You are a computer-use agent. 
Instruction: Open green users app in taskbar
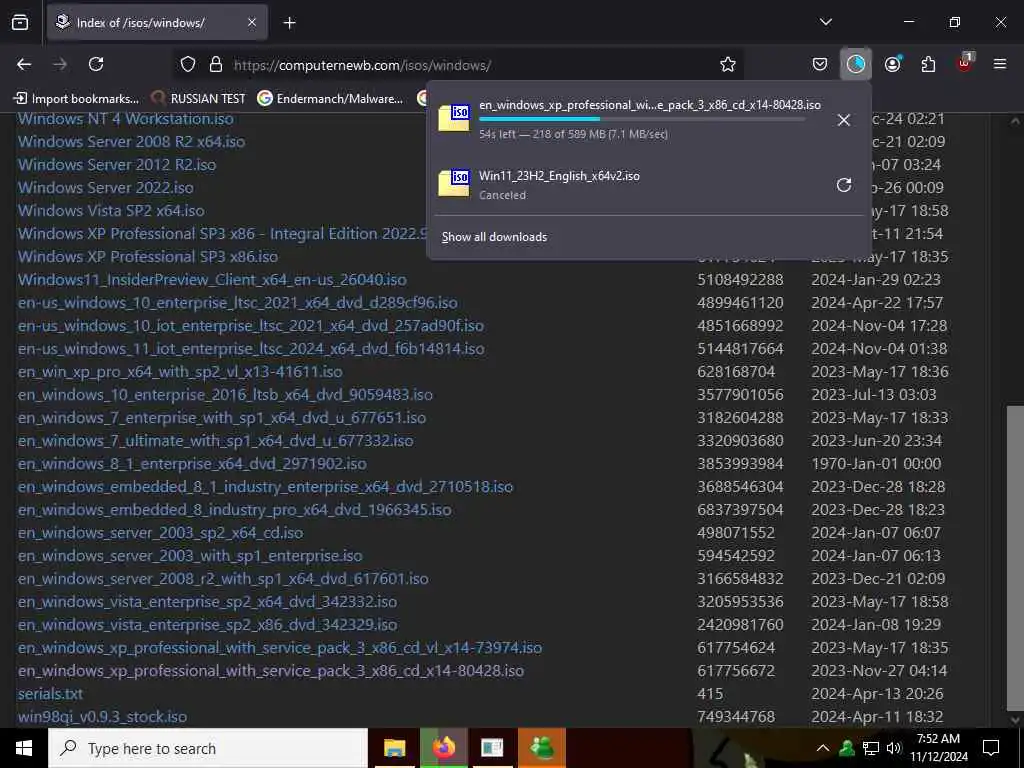click(x=541, y=748)
